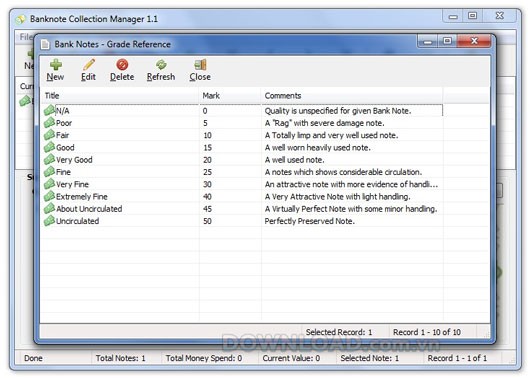Select the 'Fair' grade title
This screenshot has width=530, height=378.
pos(63,135)
